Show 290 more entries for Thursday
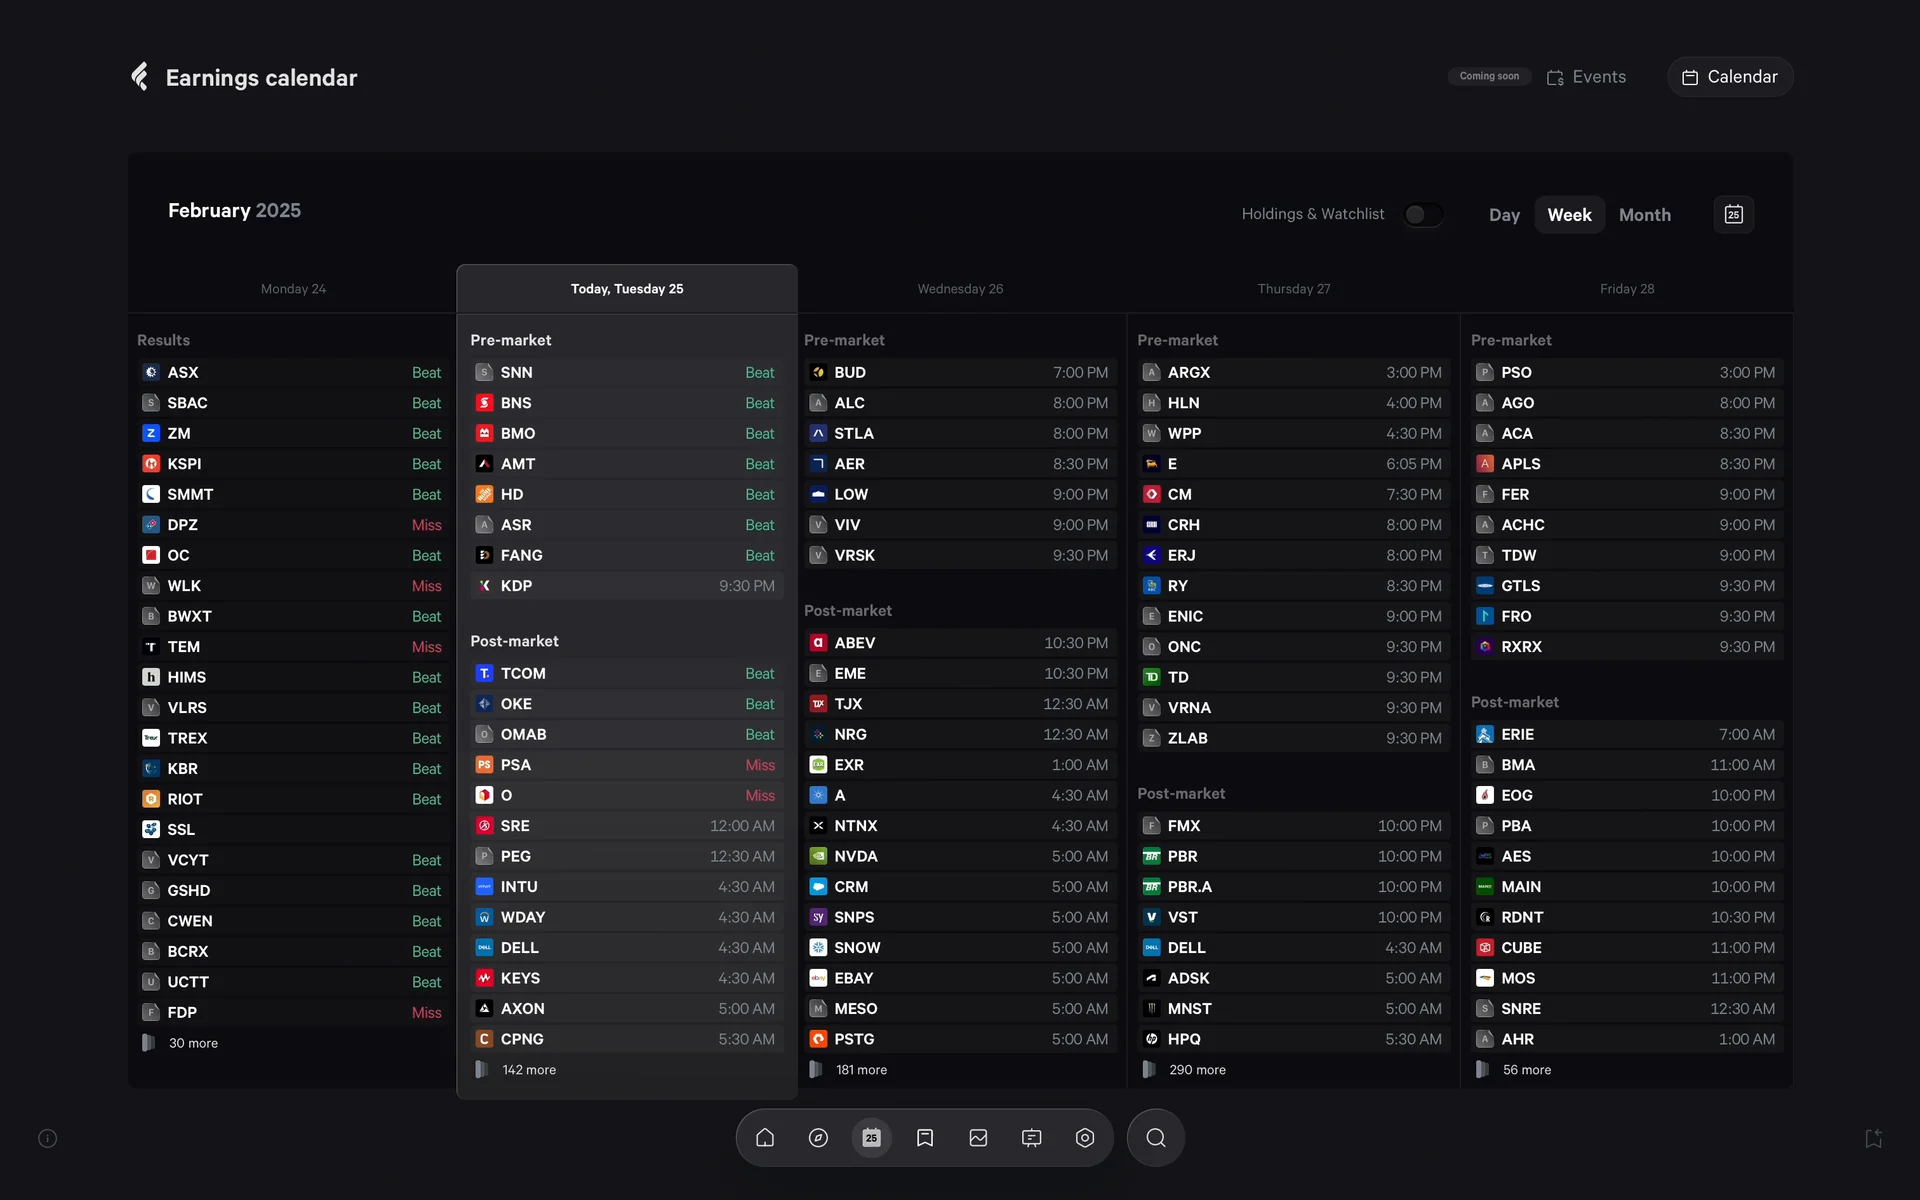1920x1200 pixels. pos(1197,1070)
